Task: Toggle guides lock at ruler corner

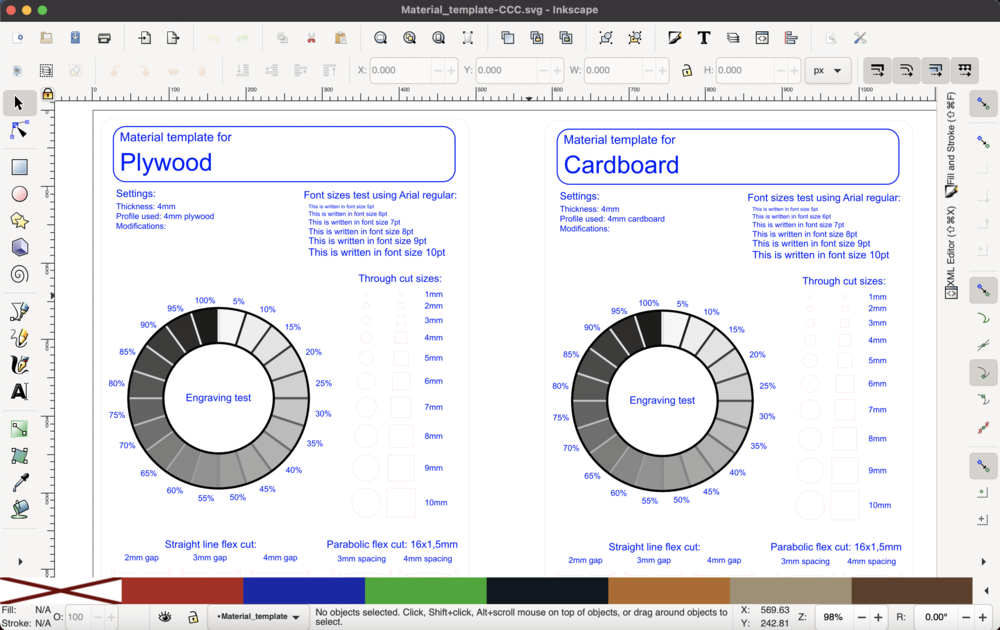Action: click(47, 94)
